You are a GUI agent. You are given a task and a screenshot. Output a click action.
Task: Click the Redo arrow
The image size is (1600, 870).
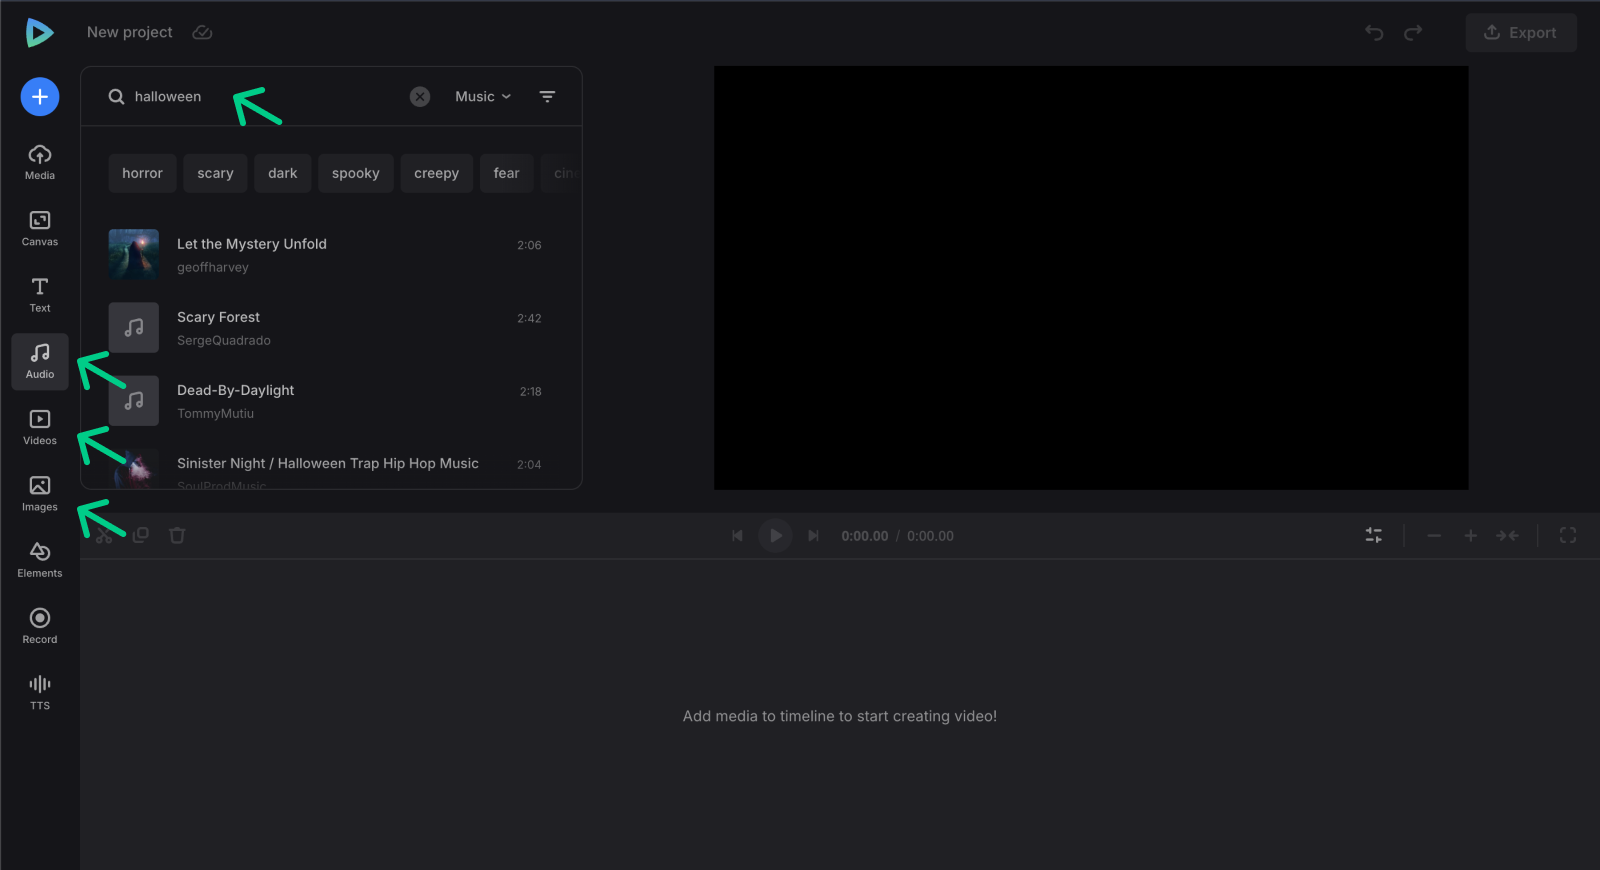coord(1413,33)
